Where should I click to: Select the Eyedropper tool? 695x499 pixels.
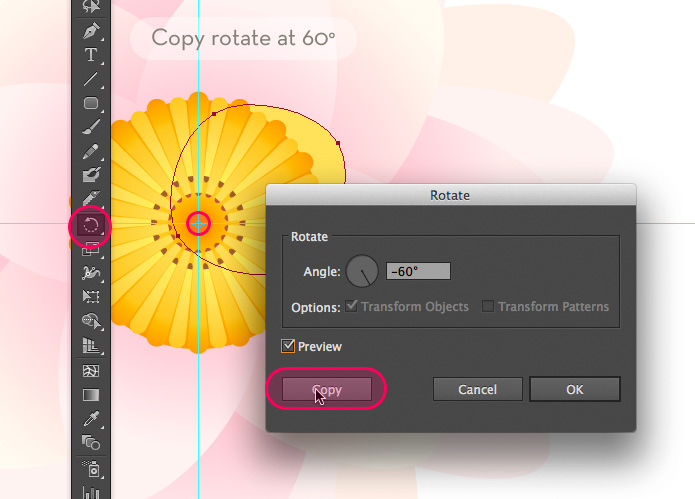pos(91,418)
